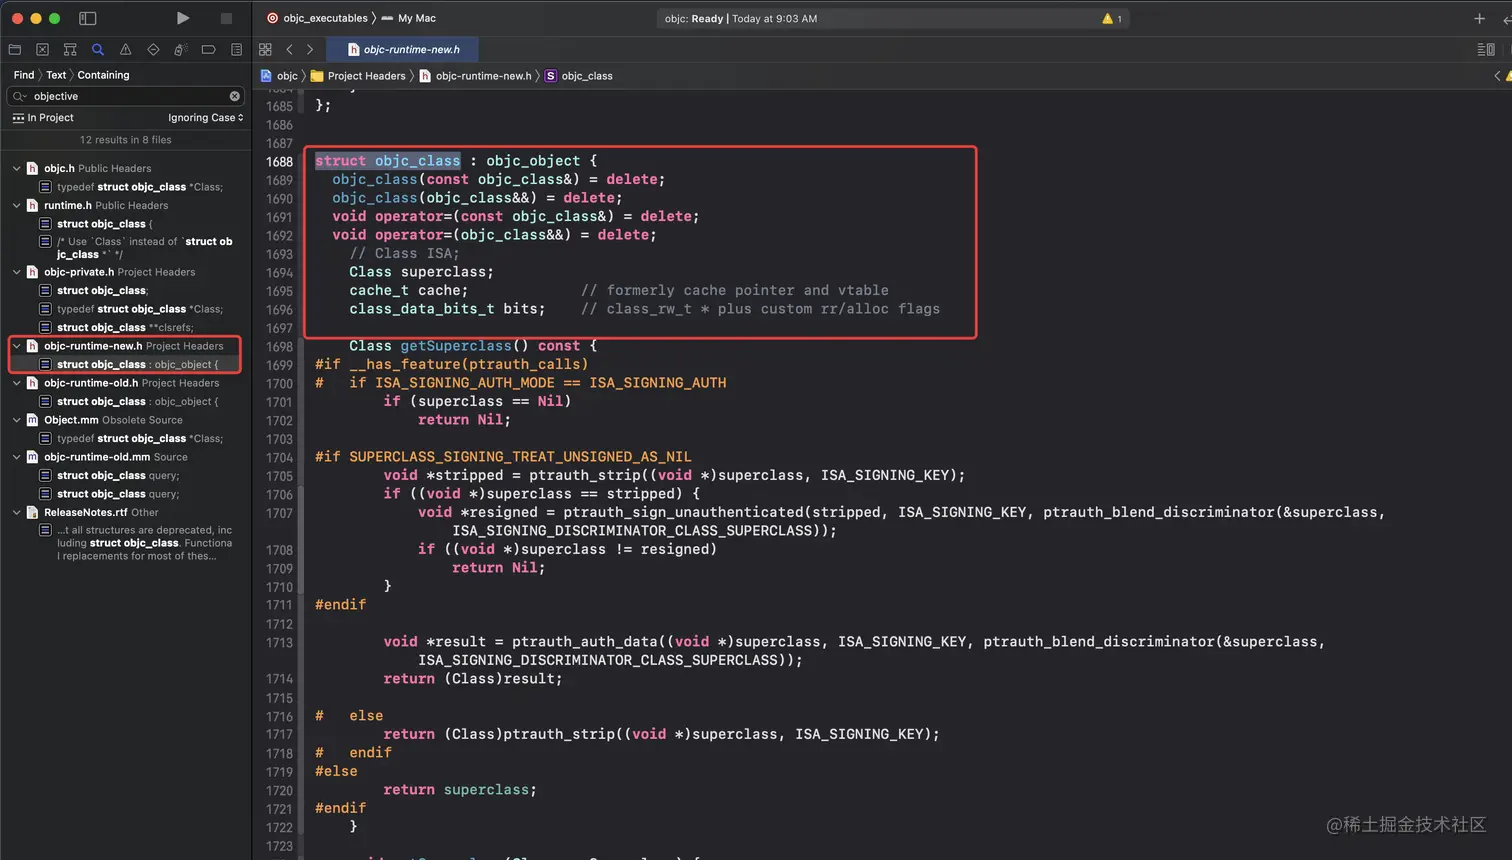Viewport: 1512px width, 860px height.
Task: Click the 'objc: Ready' activity status
Action: coord(741,18)
